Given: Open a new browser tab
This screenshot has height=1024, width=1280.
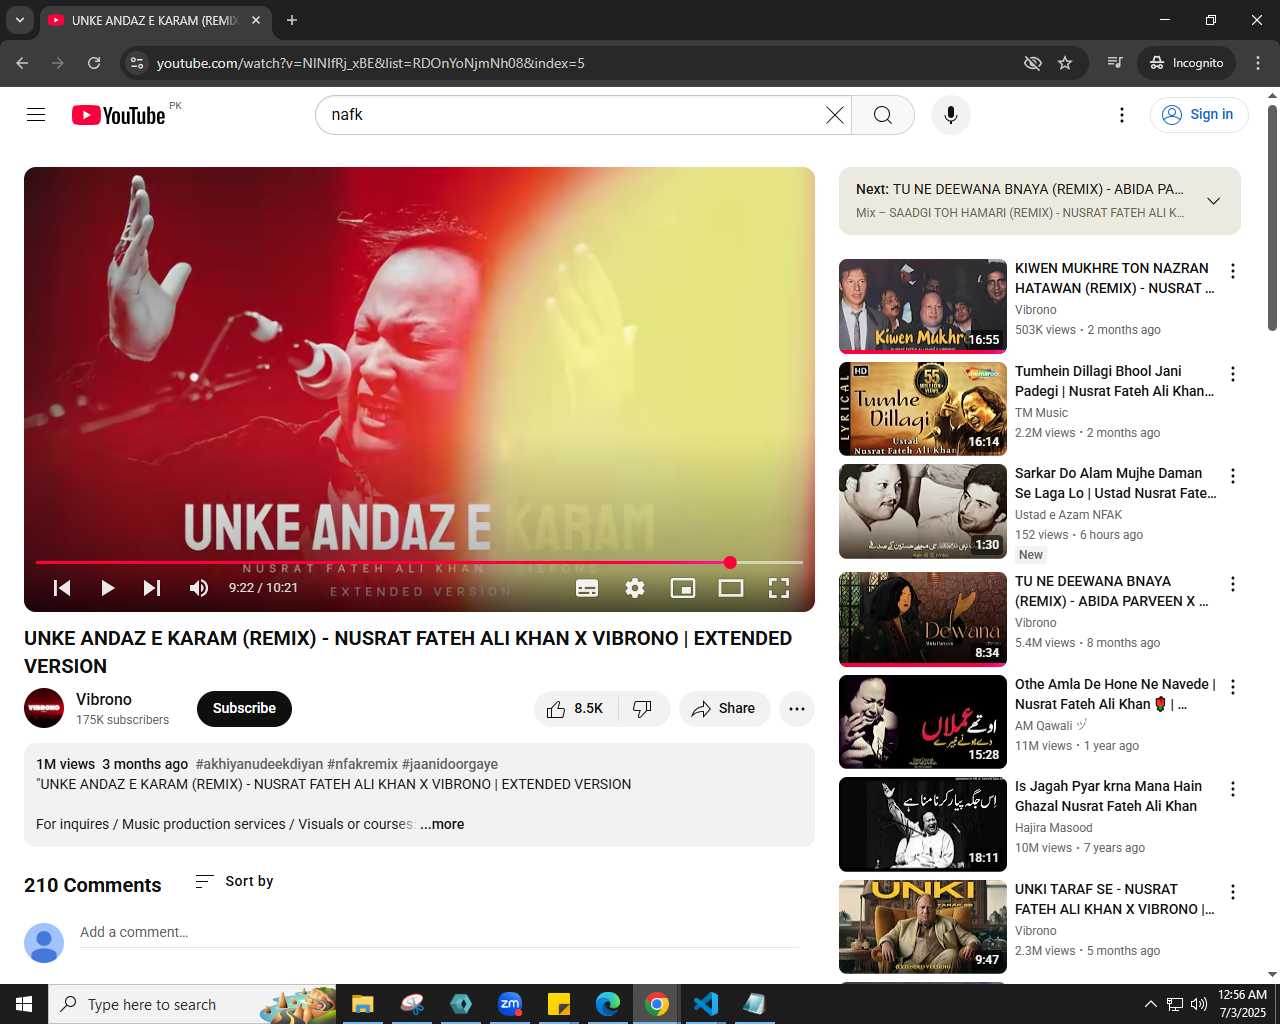Looking at the screenshot, I should 292,20.
